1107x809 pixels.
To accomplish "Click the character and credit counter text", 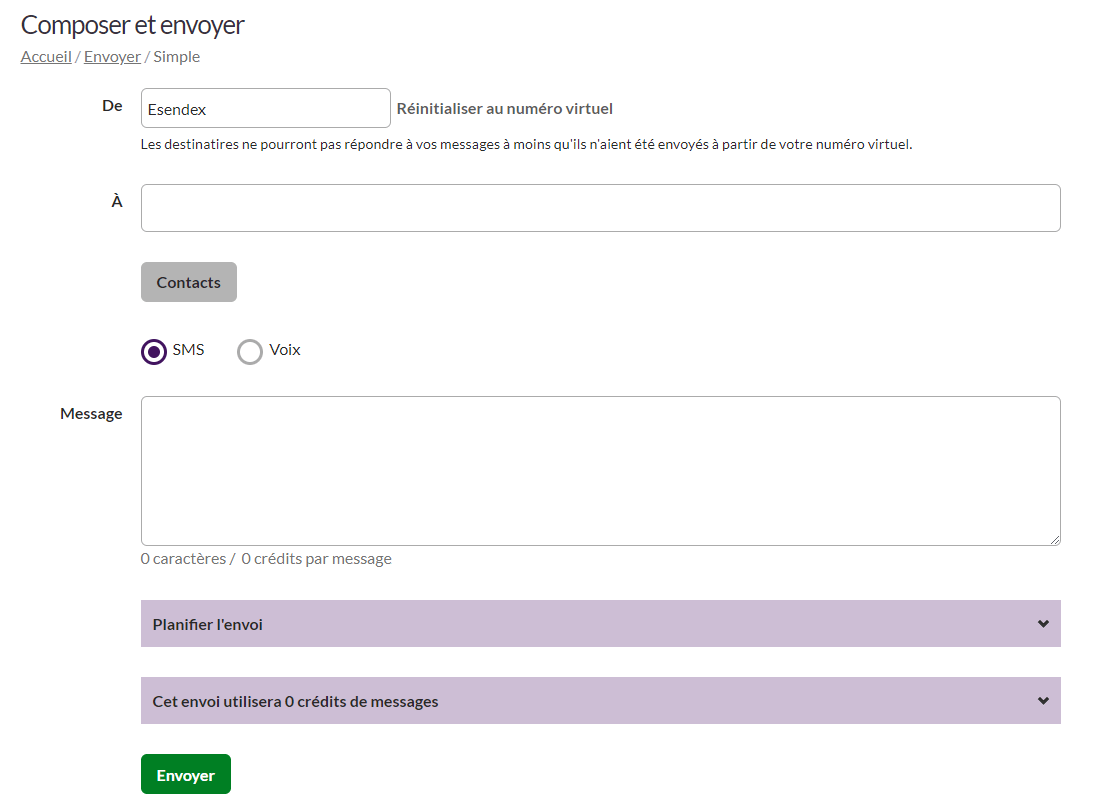I will (266, 559).
